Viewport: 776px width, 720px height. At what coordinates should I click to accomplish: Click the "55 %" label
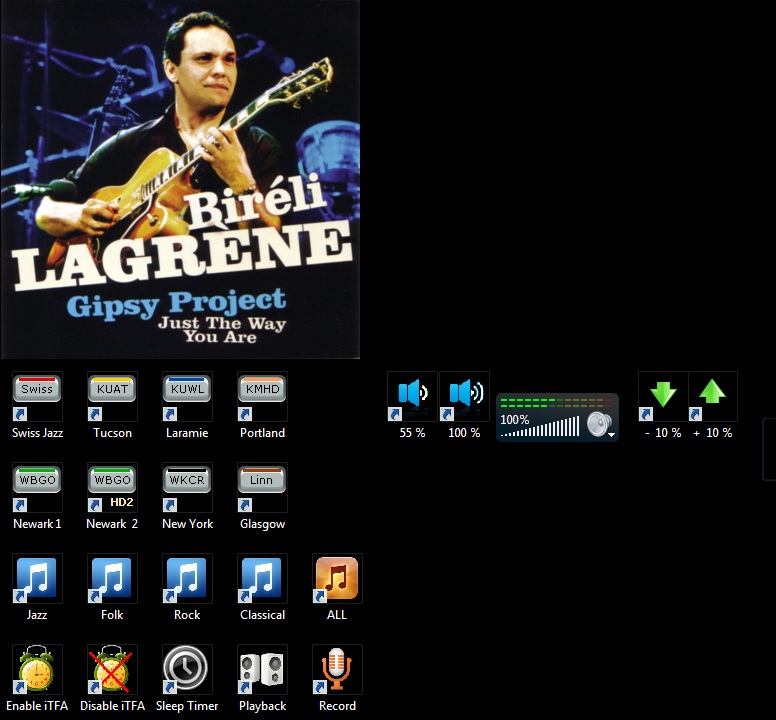(x=412, y=433)
